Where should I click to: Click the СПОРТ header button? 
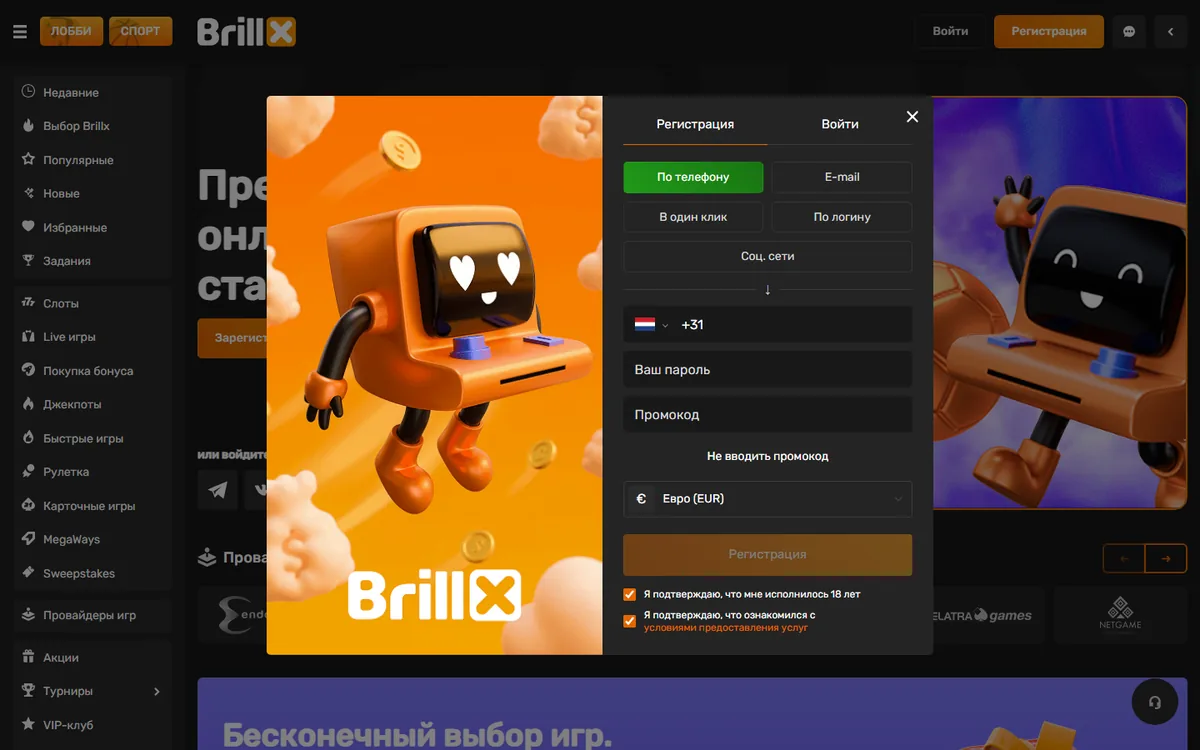click(x=140, y=31)
